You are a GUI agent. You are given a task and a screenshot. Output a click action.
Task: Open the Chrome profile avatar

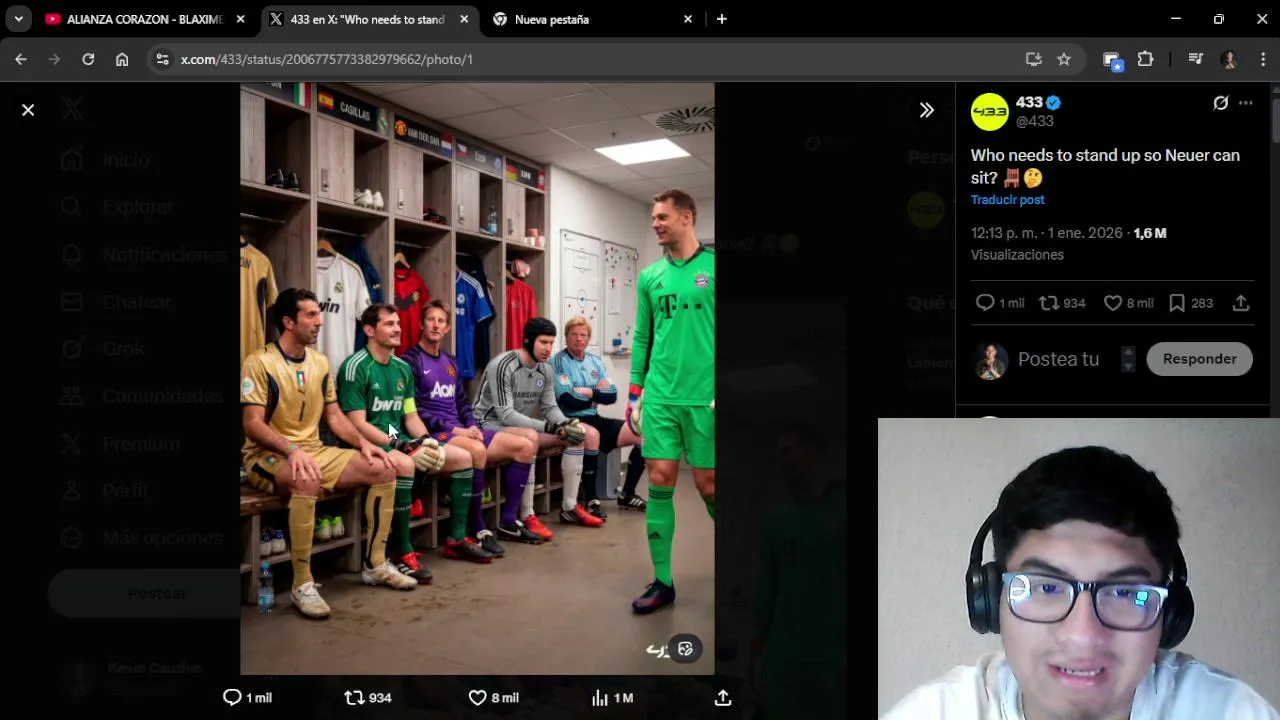coord(1229,59)
